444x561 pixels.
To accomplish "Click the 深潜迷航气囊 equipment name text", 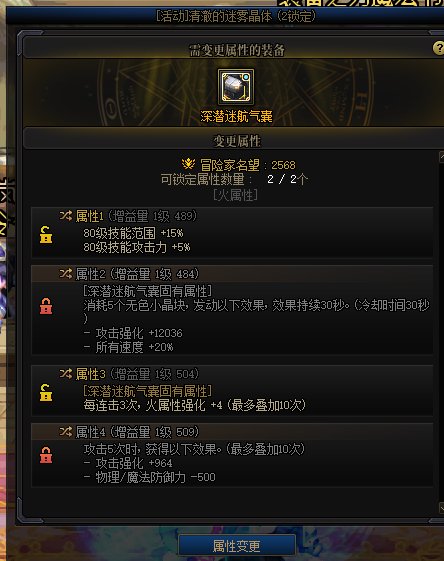I will pyautogui.click(x=236, y=116).
